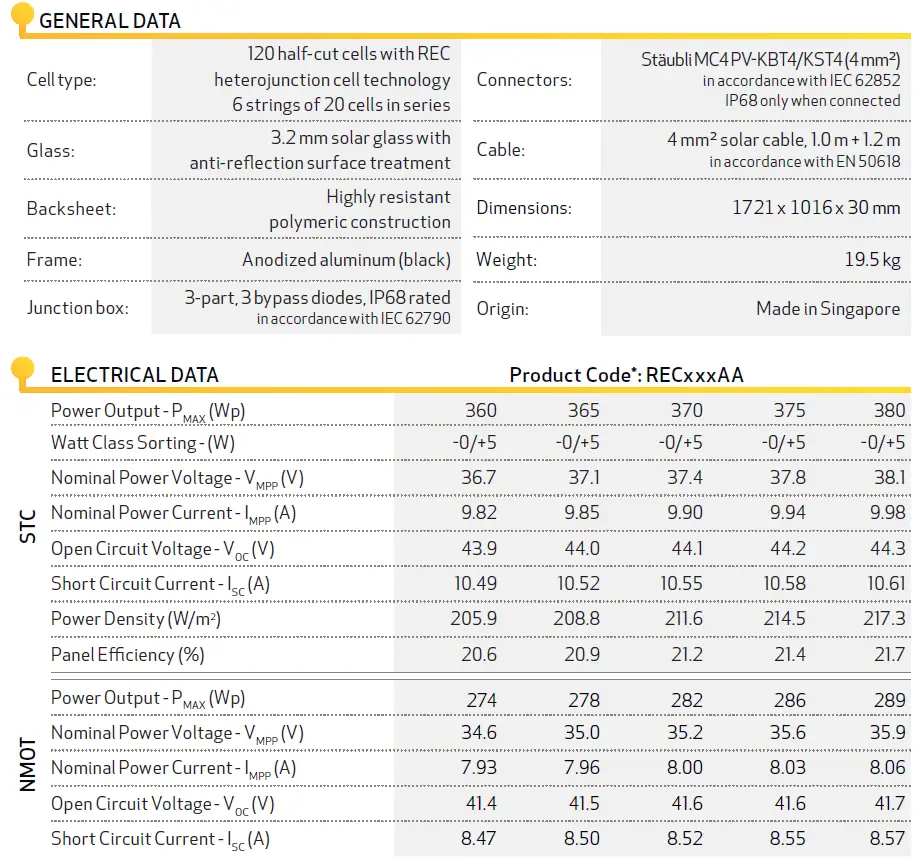This screenshot has width=919, height=862.
Task: Click the 'Connectors:' label
Action: point(524,80)
